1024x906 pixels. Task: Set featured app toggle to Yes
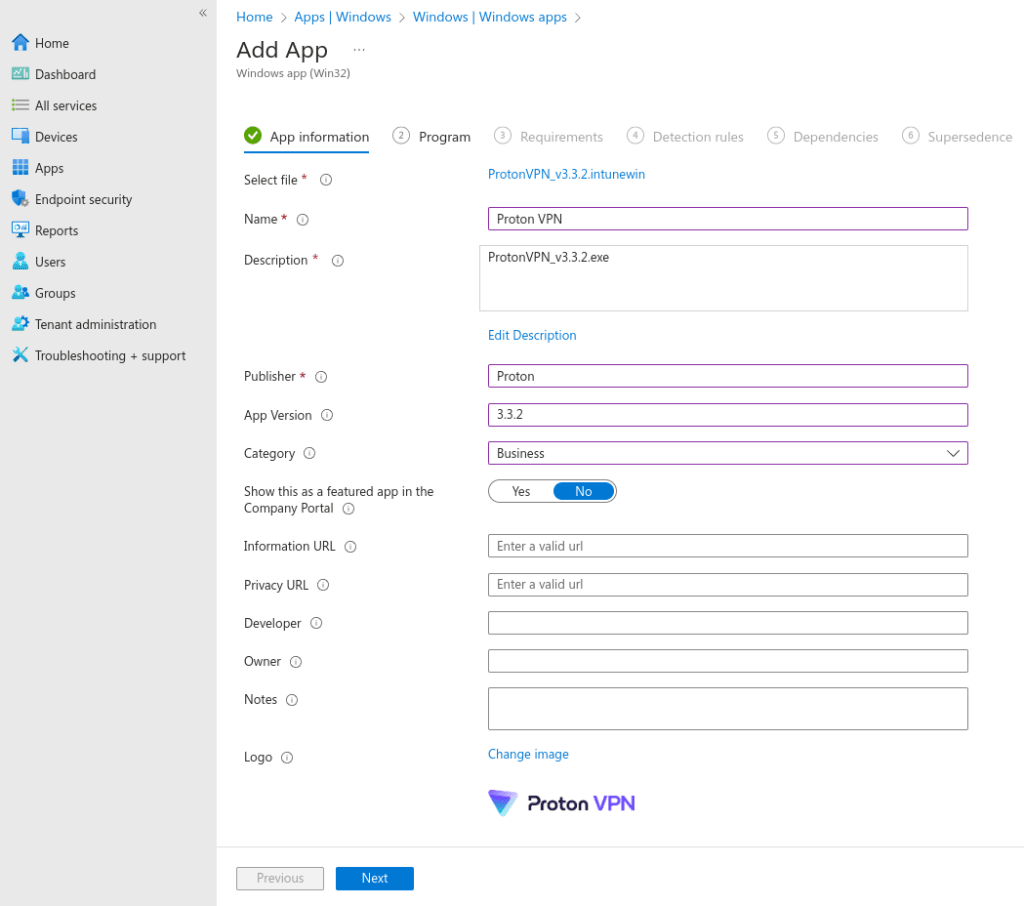521,491
